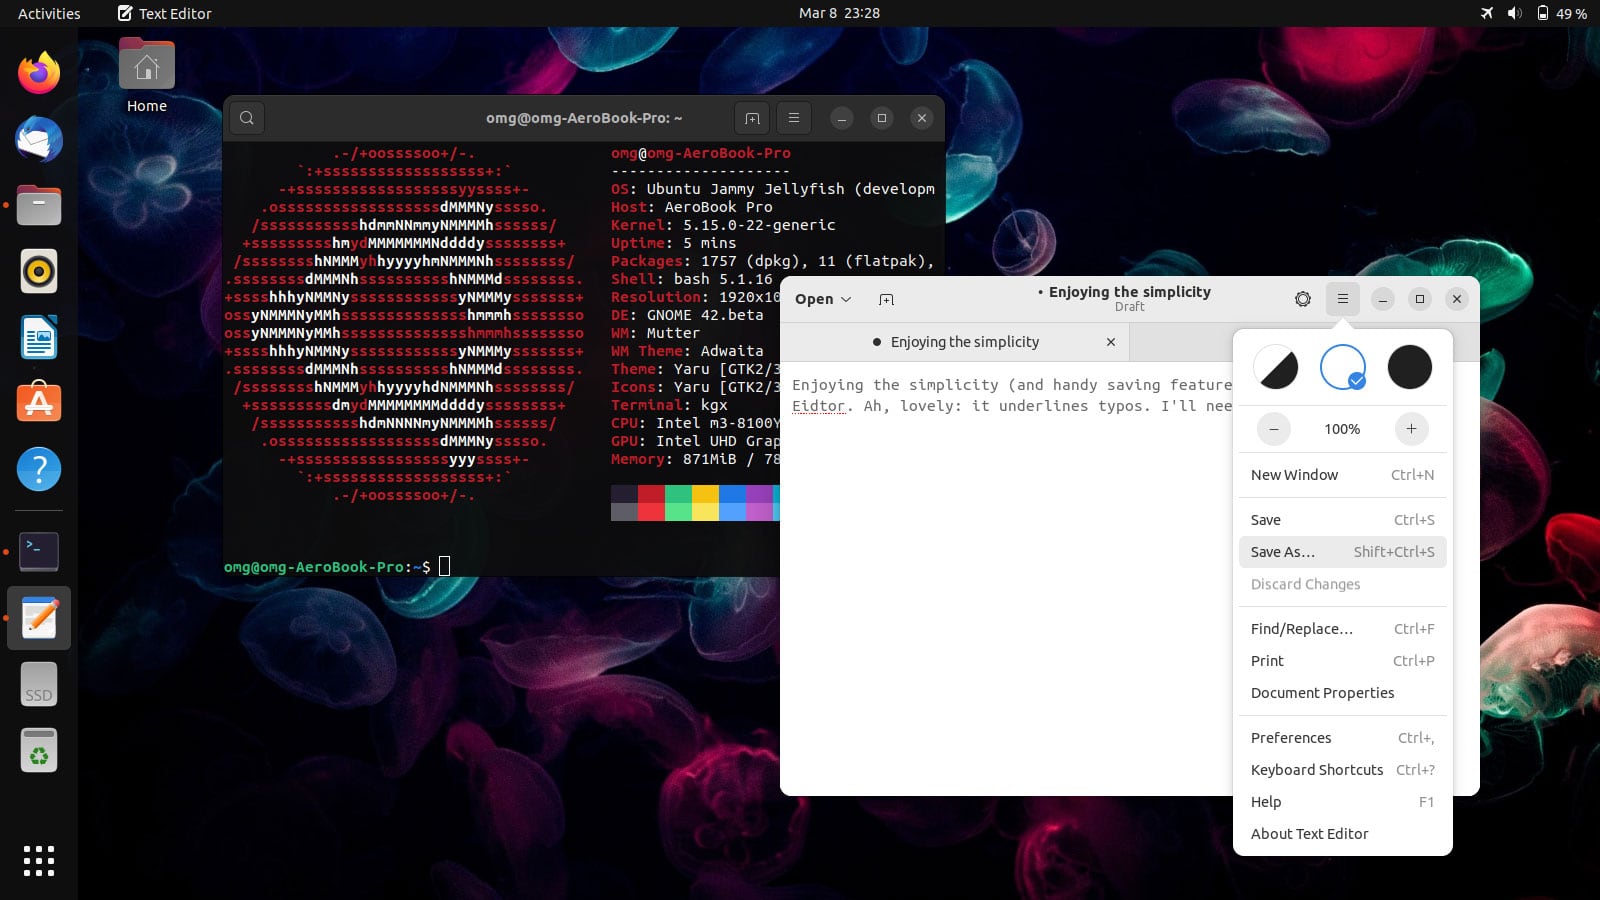1600x900 pixels.
Task: Open Rhythmbox music player in dock
Action: (39, 271)
